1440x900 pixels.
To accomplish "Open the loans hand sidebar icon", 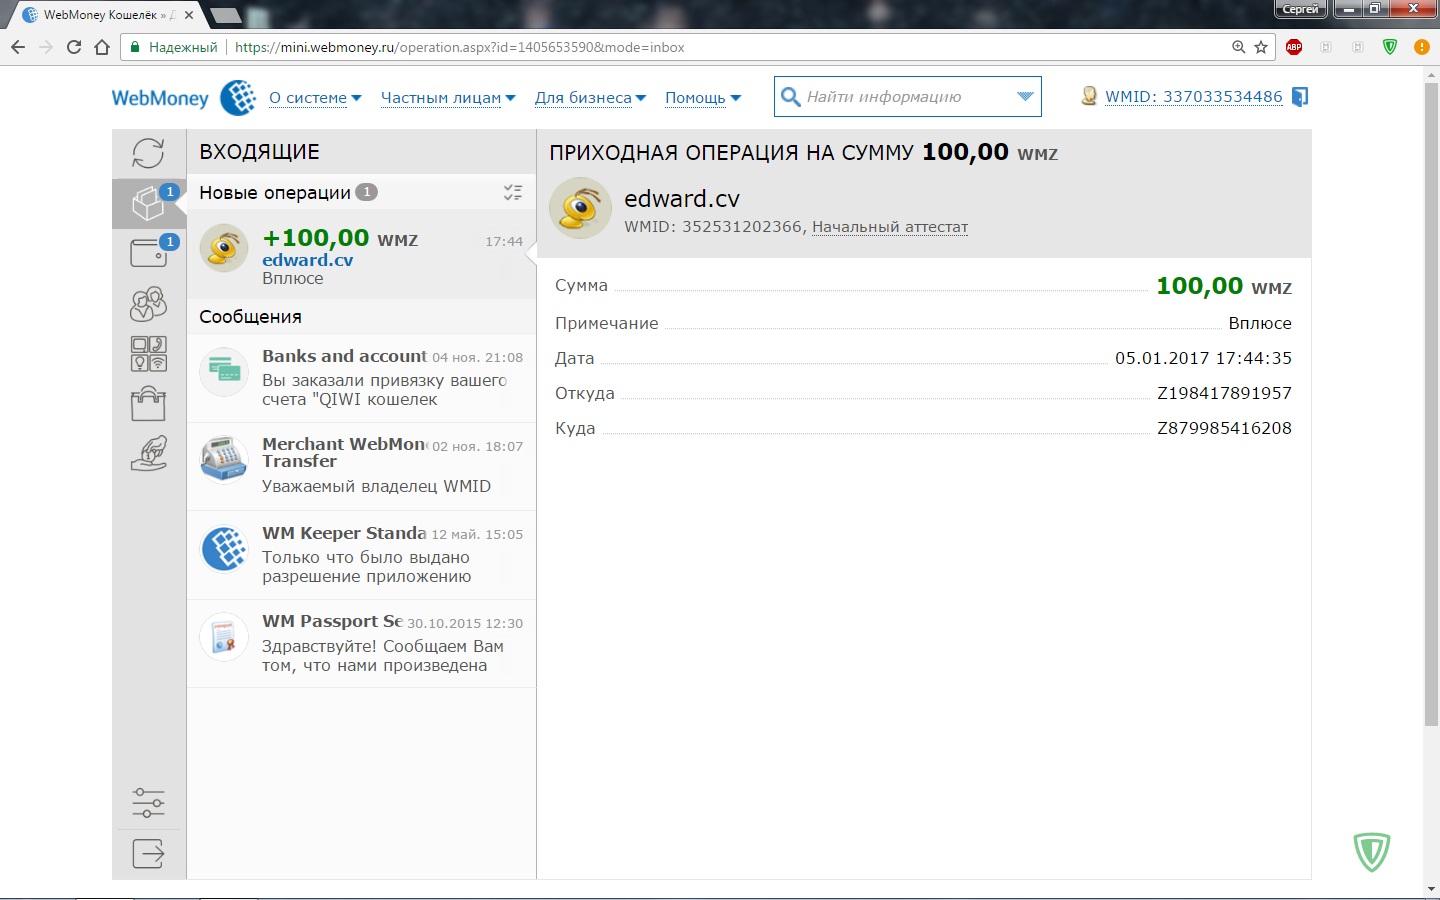I will pyautogui.click(x=148, y=453).
